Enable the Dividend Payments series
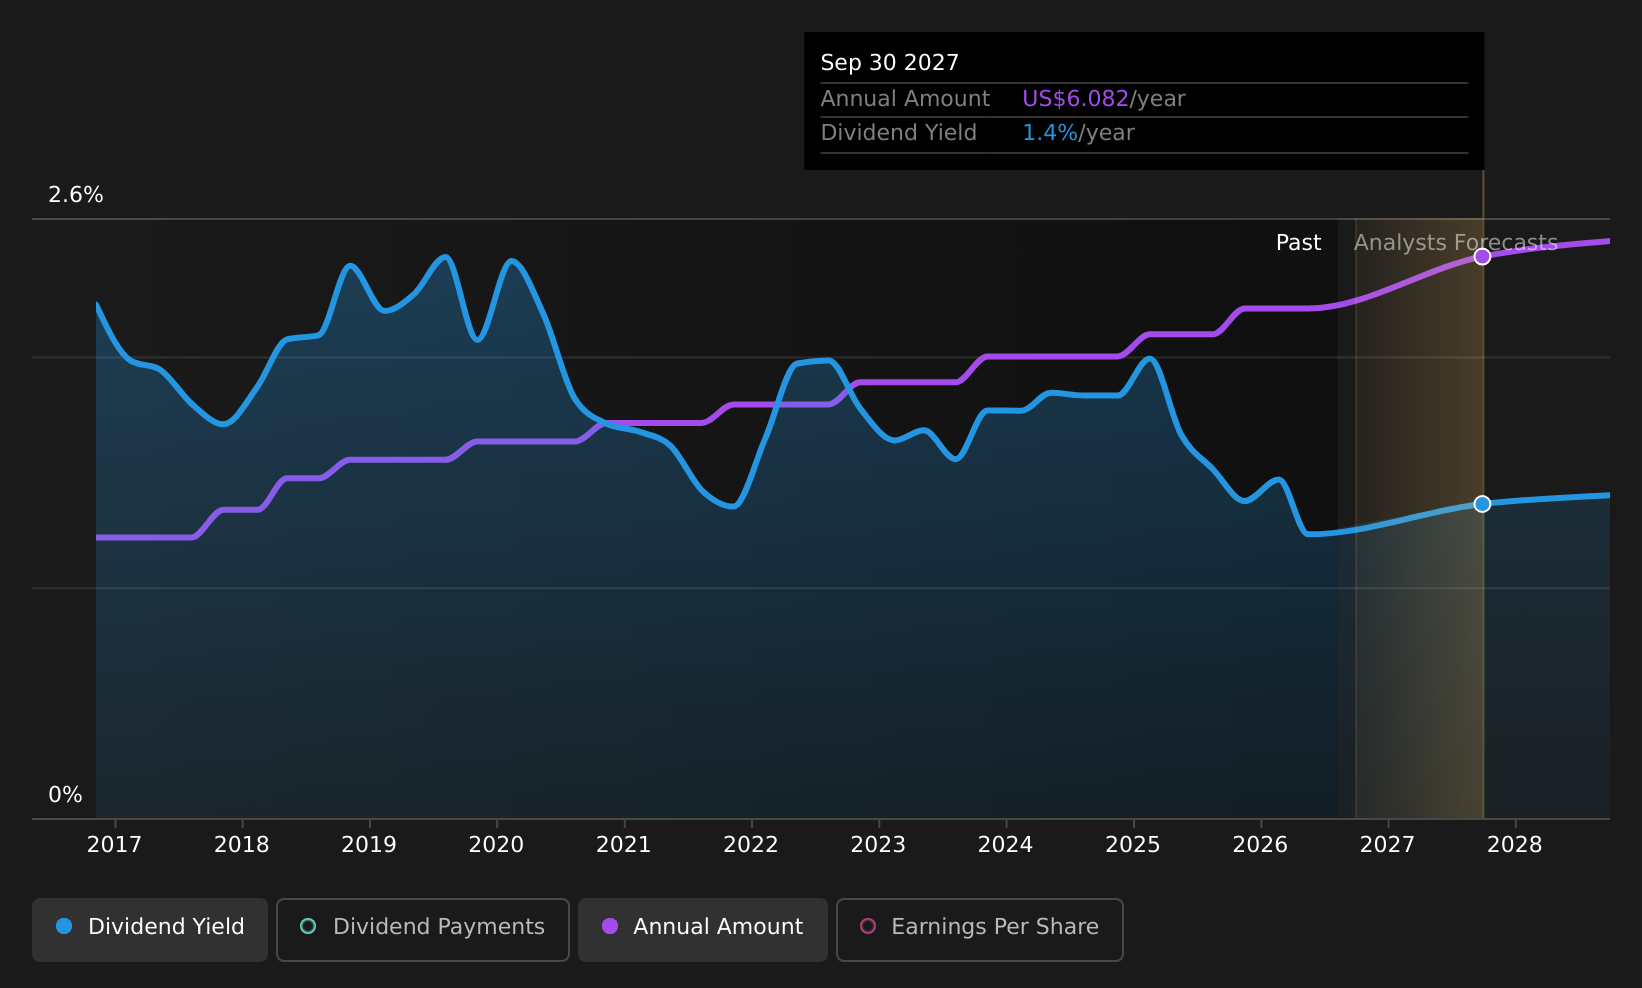The height and width of the screenshot is (988, 1642). 423,929
